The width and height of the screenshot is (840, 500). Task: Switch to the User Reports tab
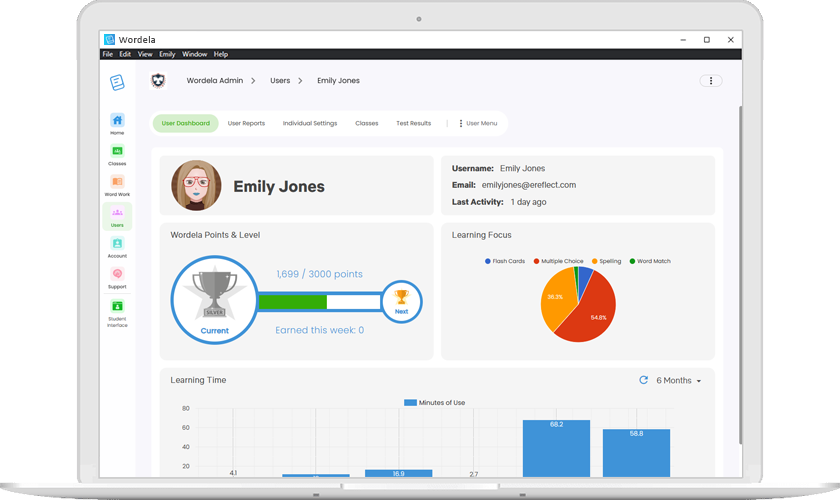246,123
